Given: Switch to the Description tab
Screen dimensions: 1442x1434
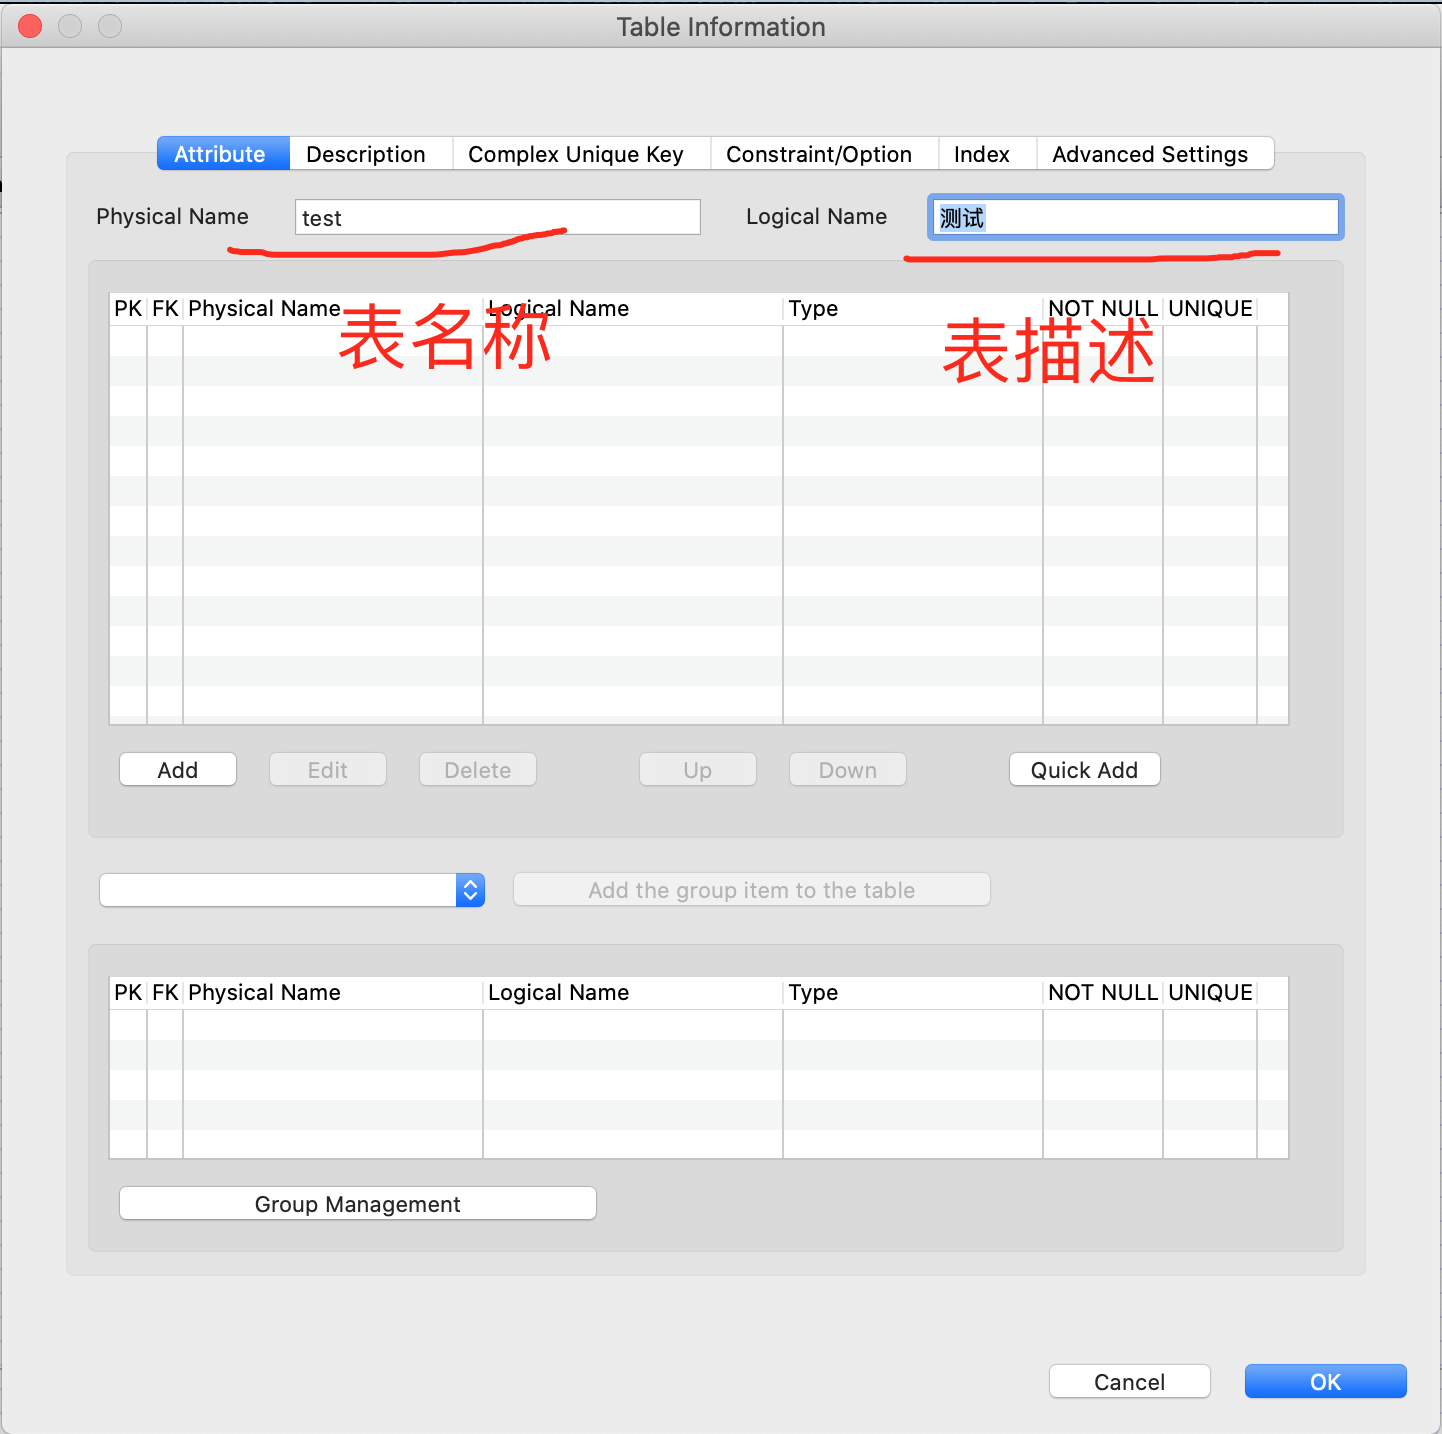Looking at the screenshot, I should point(366,154).
